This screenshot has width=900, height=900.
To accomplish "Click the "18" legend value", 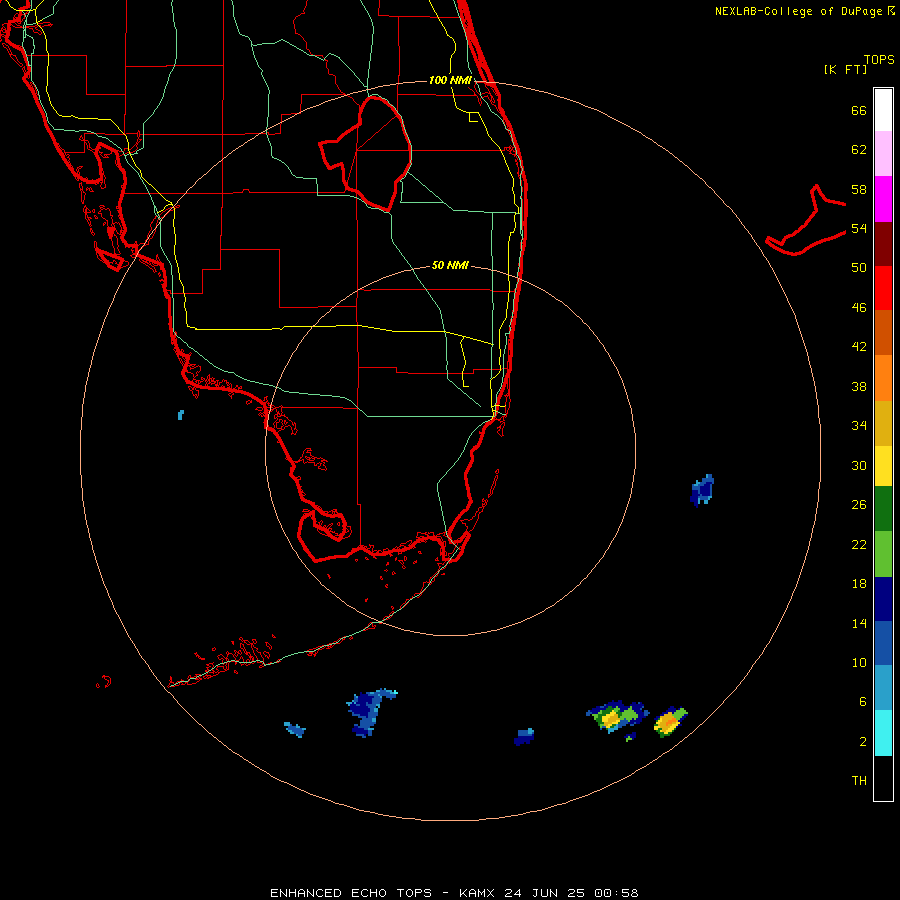I will [x=859, y=584].
